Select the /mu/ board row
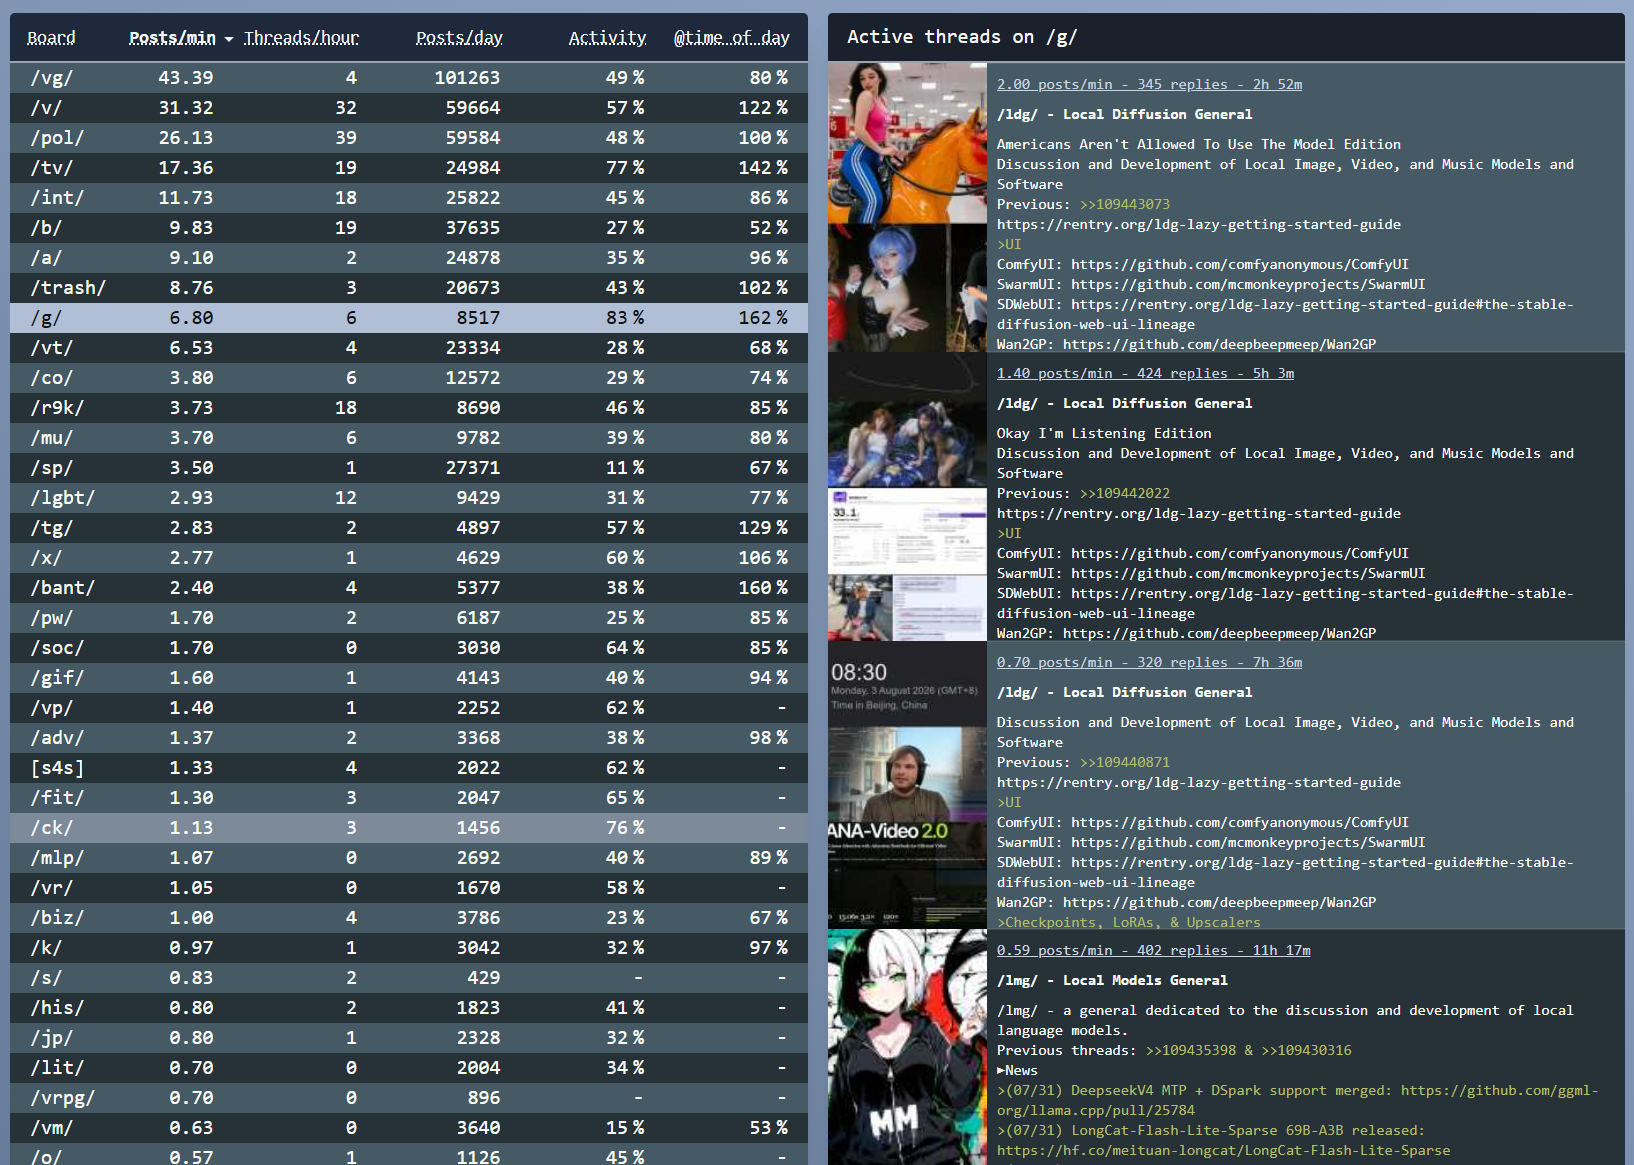The height and width of the screenshot is (1165, 1634). tap(409, 438)
